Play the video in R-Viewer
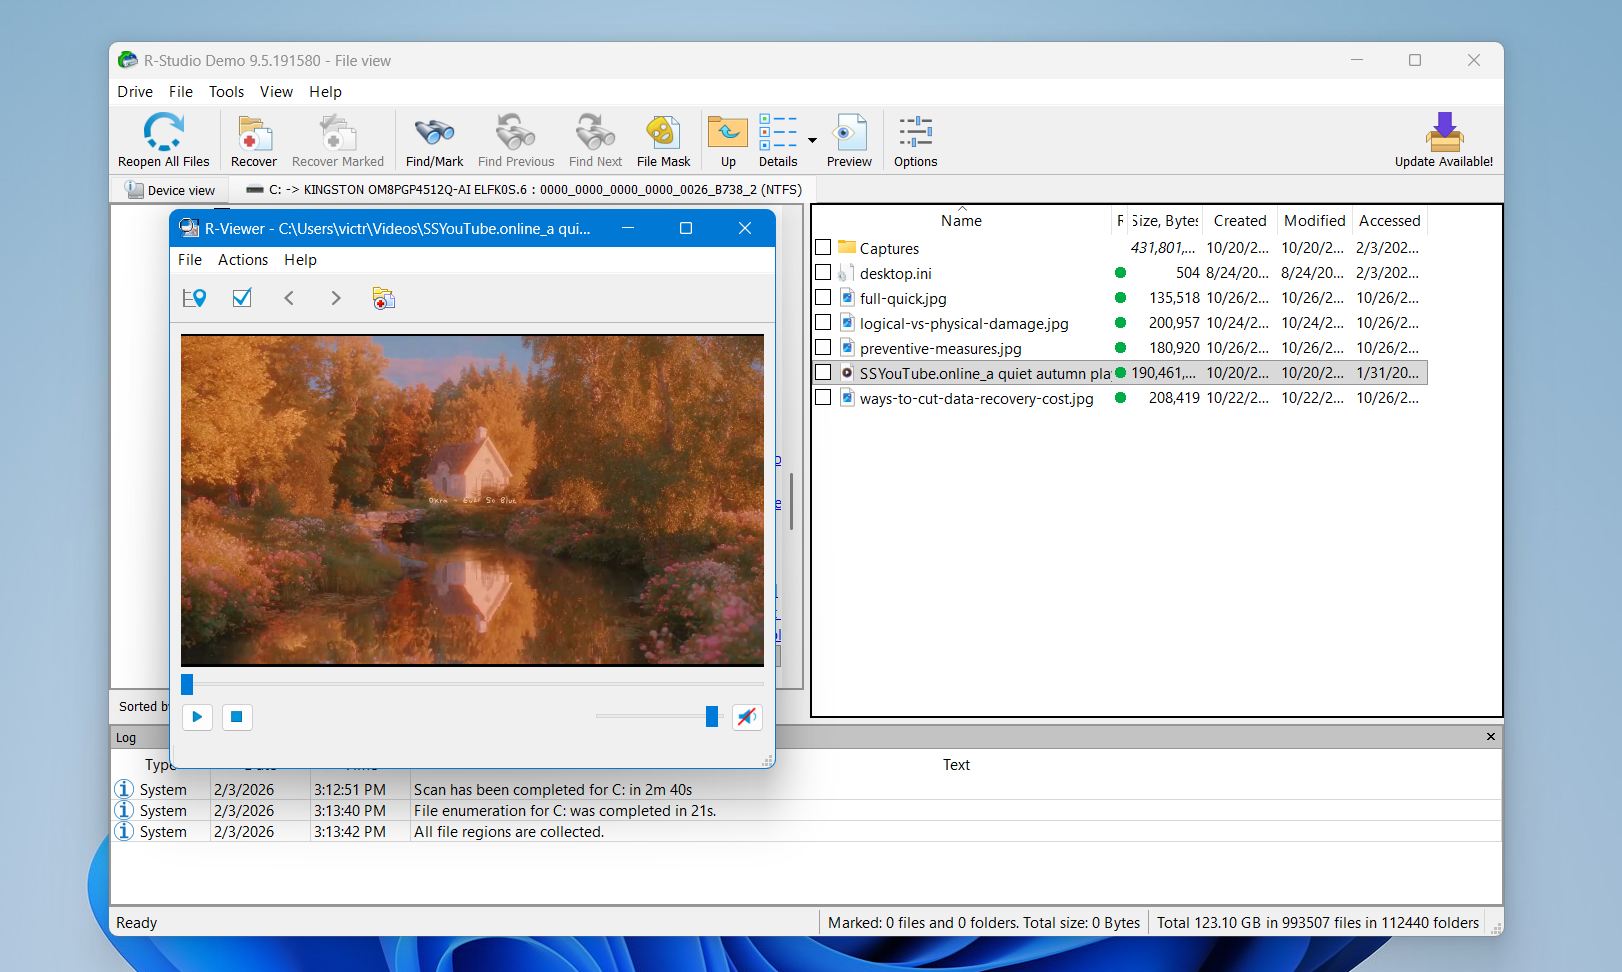The image size is (1622, 972). coord(197,717)
